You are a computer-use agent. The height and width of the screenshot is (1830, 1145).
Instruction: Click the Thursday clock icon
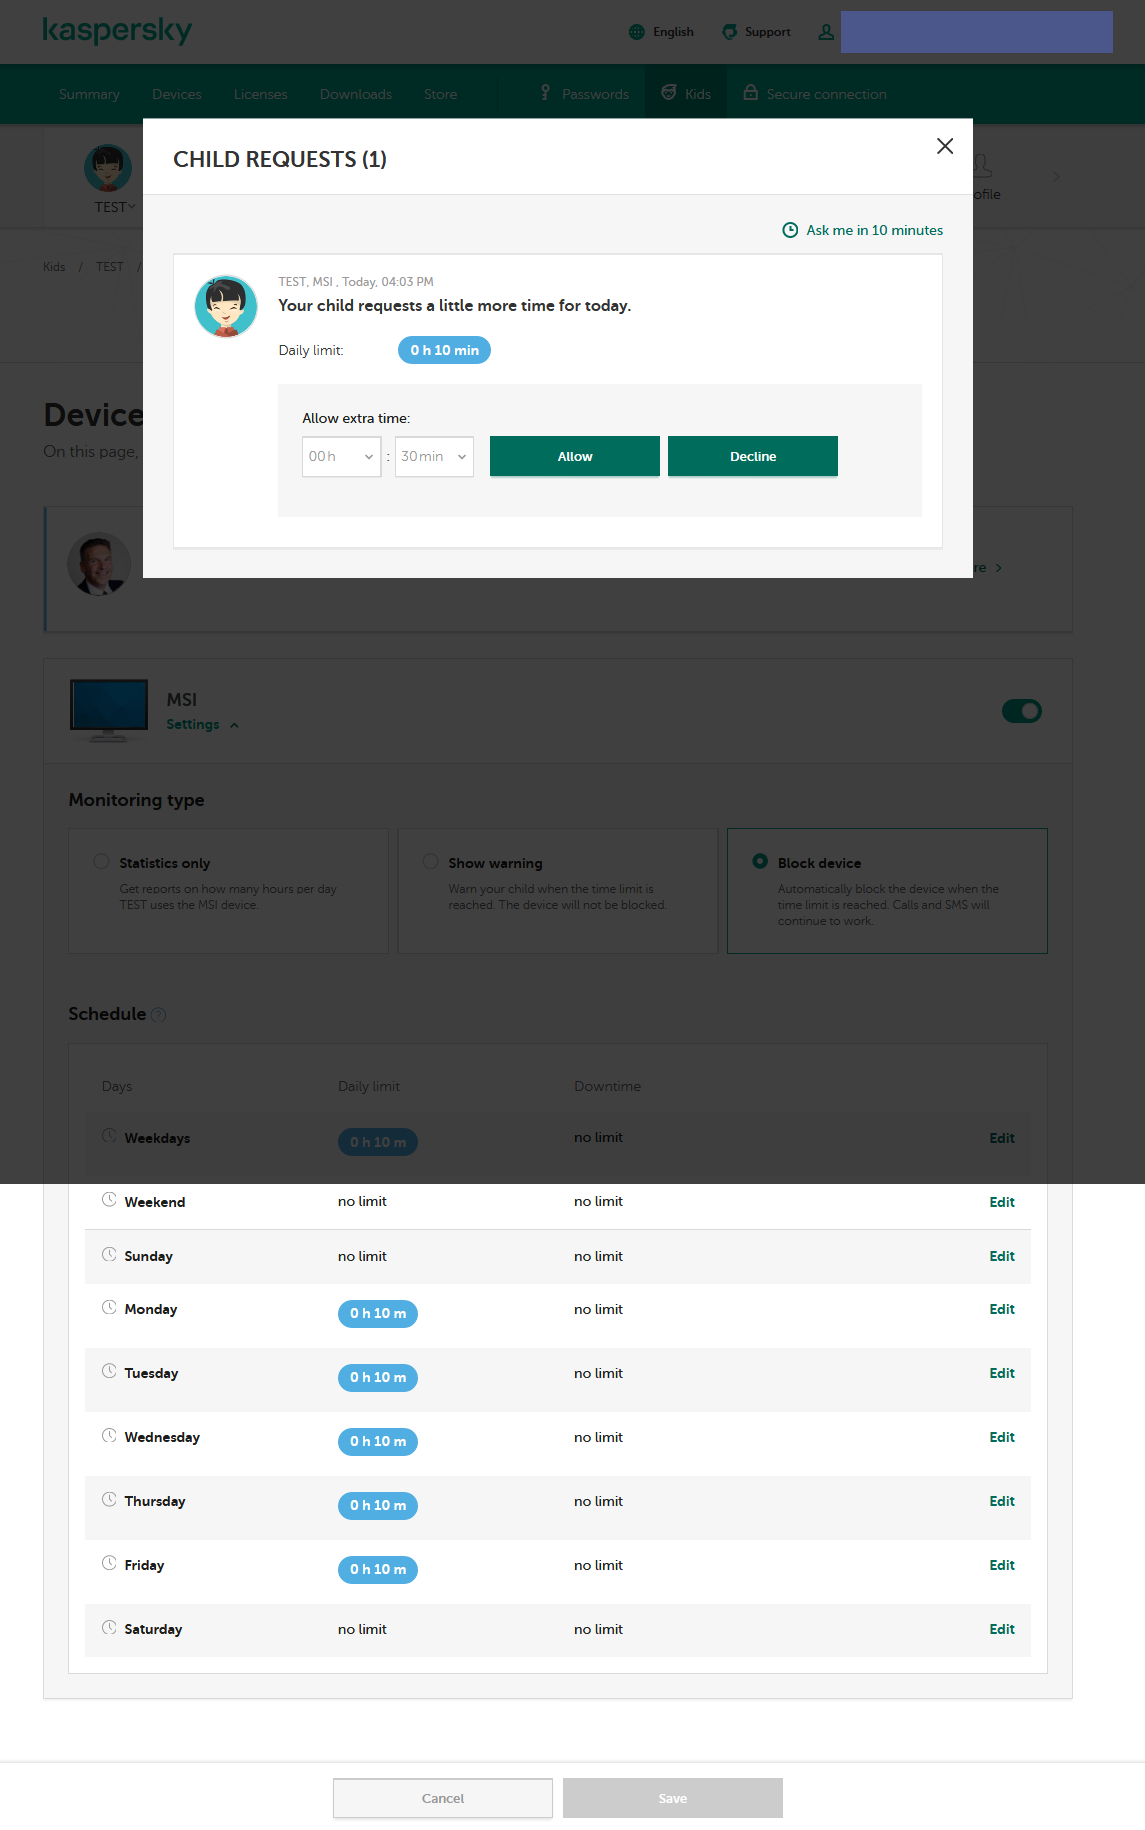coord(109,1499)
